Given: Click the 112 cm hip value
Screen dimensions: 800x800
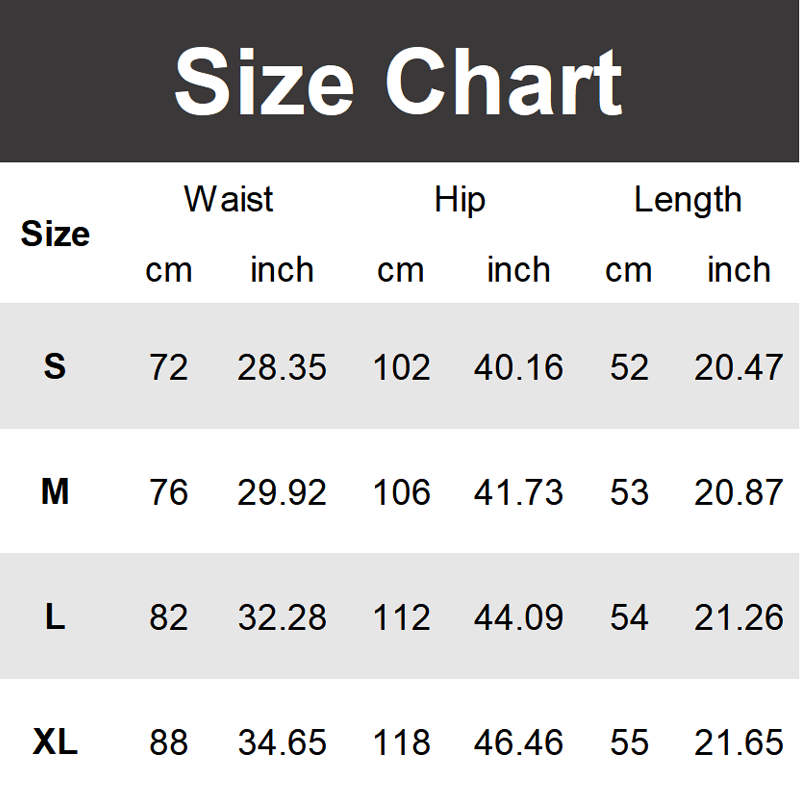Looking at the screenshot, I should click(401, 617).
